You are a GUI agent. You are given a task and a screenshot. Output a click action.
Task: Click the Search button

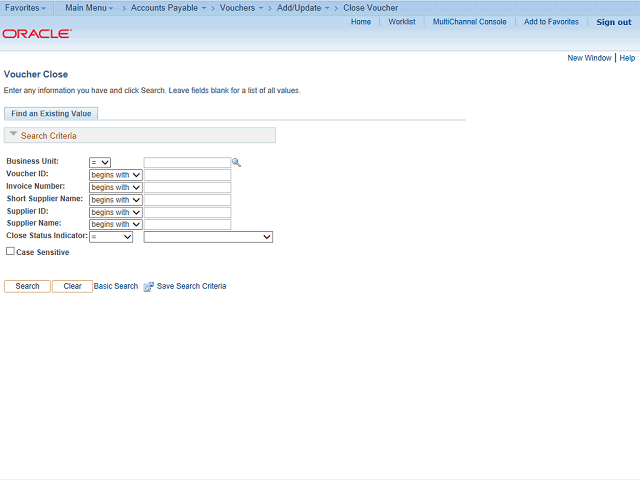27,286
